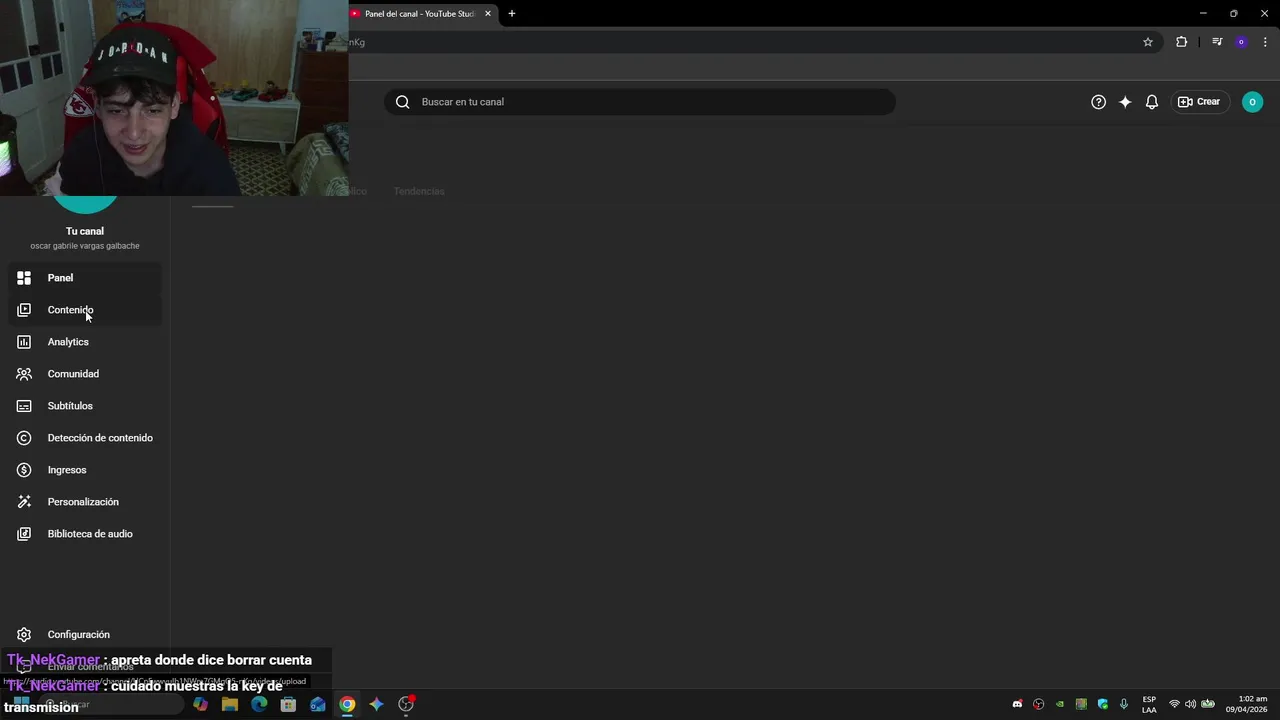Viewport: 1280px width, 720px height.
Task: Click the volume speaker tray icon
Action: (x=1190, y=704)
